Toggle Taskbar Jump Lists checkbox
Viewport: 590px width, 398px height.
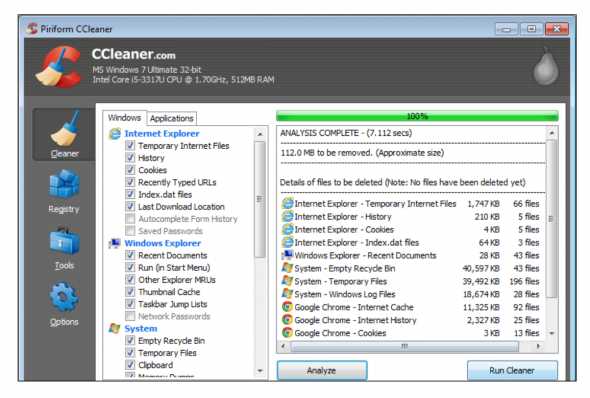(x=130, y=304)
